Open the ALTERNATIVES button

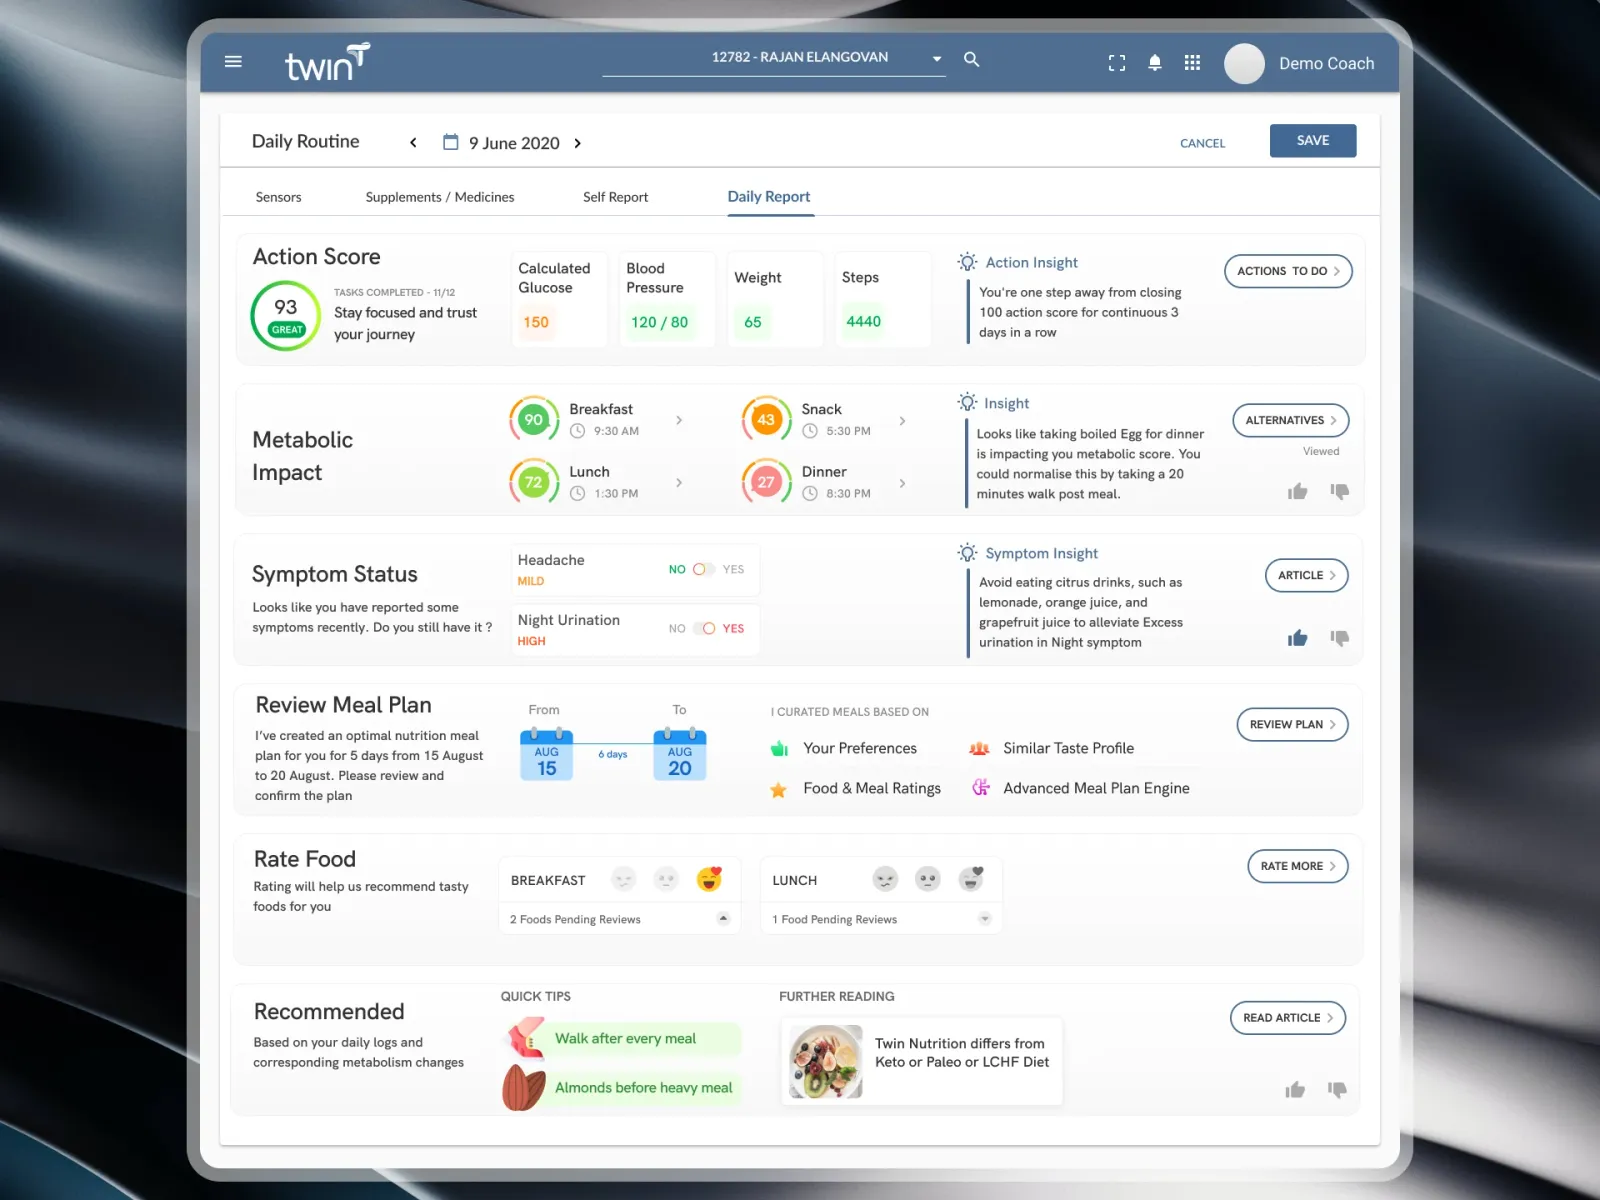pos(1291,420)
